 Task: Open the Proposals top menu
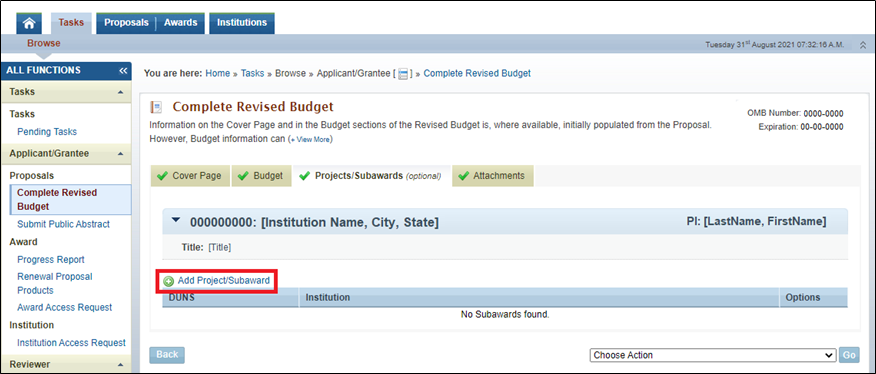(x=126, y=23)
